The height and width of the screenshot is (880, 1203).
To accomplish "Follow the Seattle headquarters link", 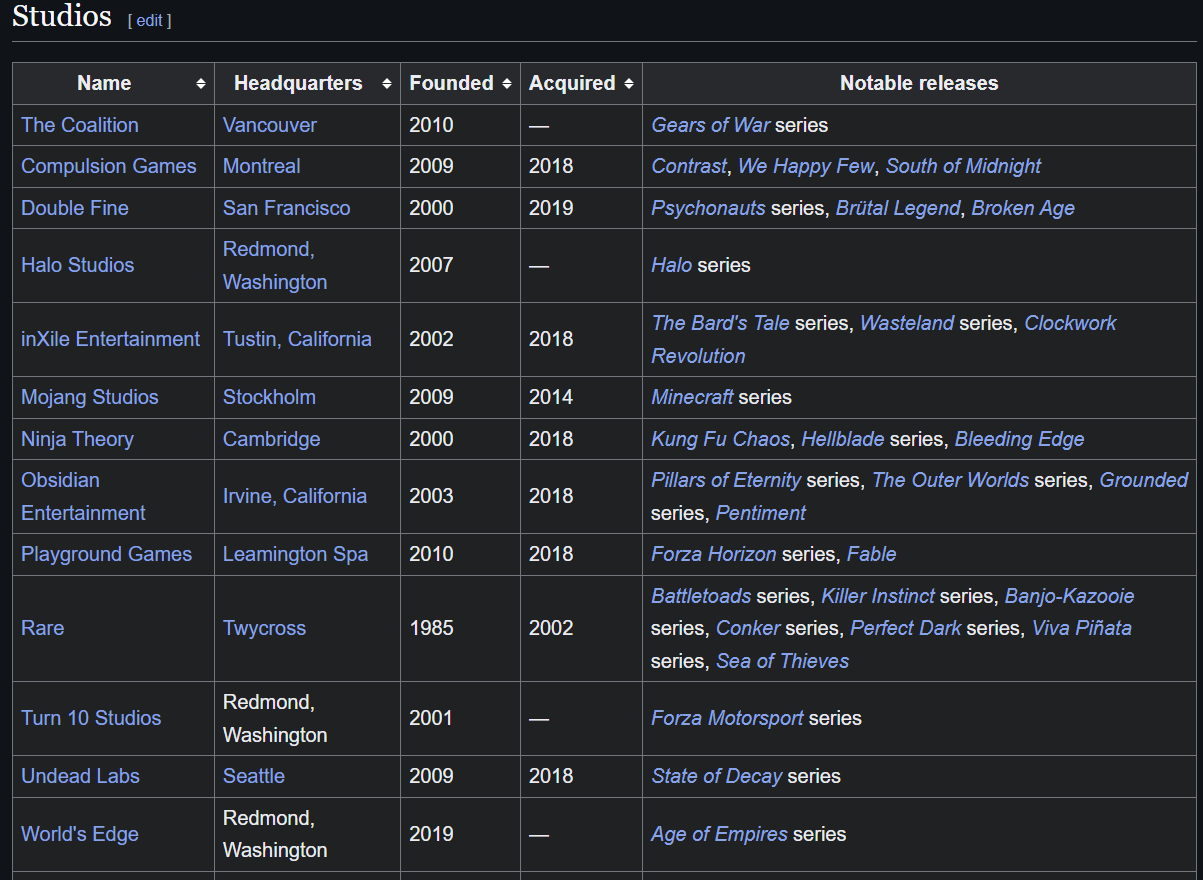I will pyautogui.click(x=254, y=776).
